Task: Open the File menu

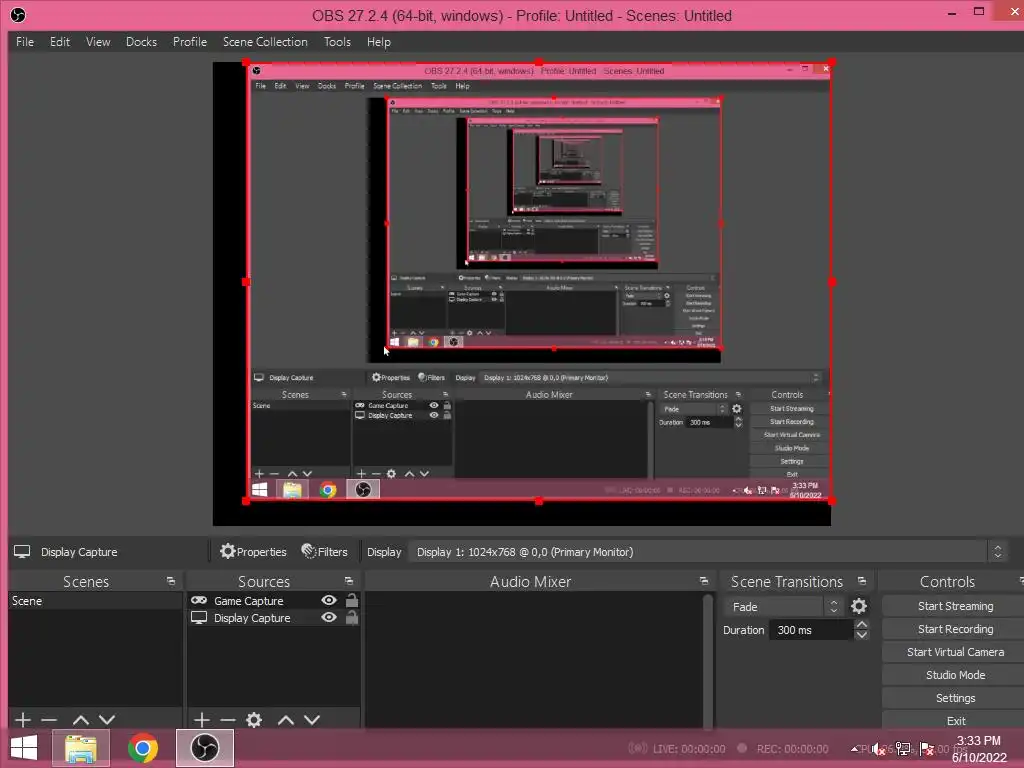Action: pyautogui.click(x=25, y=42)
